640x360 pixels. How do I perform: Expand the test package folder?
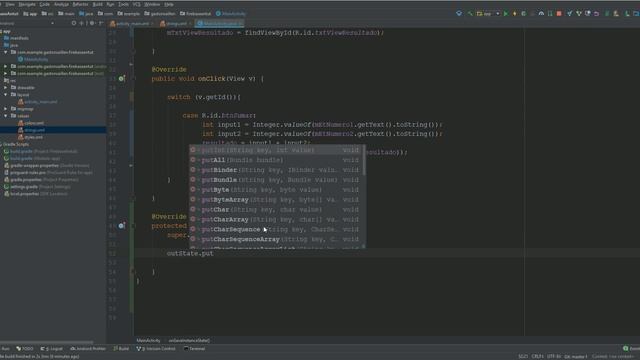point(6,73)
